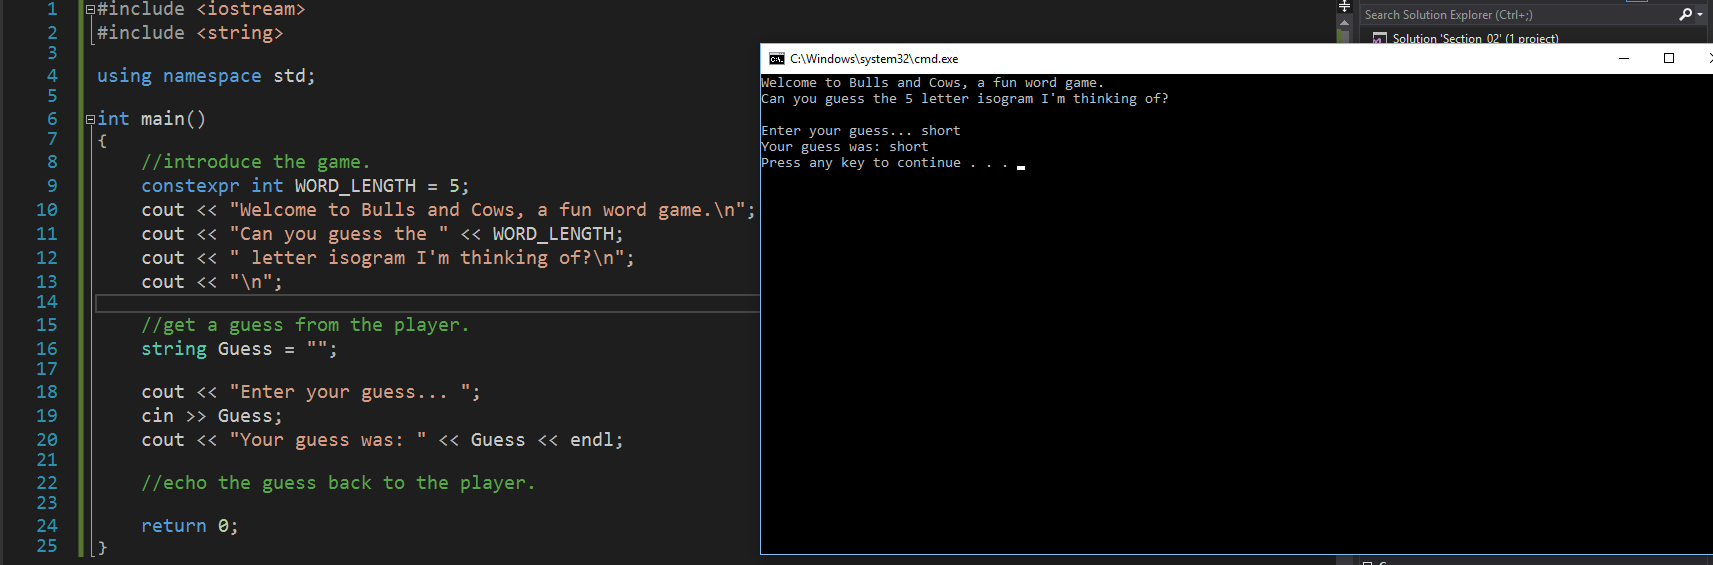The width and height of the screenshot is (1713, 565).
Task: Click the Solution Explorer search magnifier icon
Action: [x=1685, y=14]
